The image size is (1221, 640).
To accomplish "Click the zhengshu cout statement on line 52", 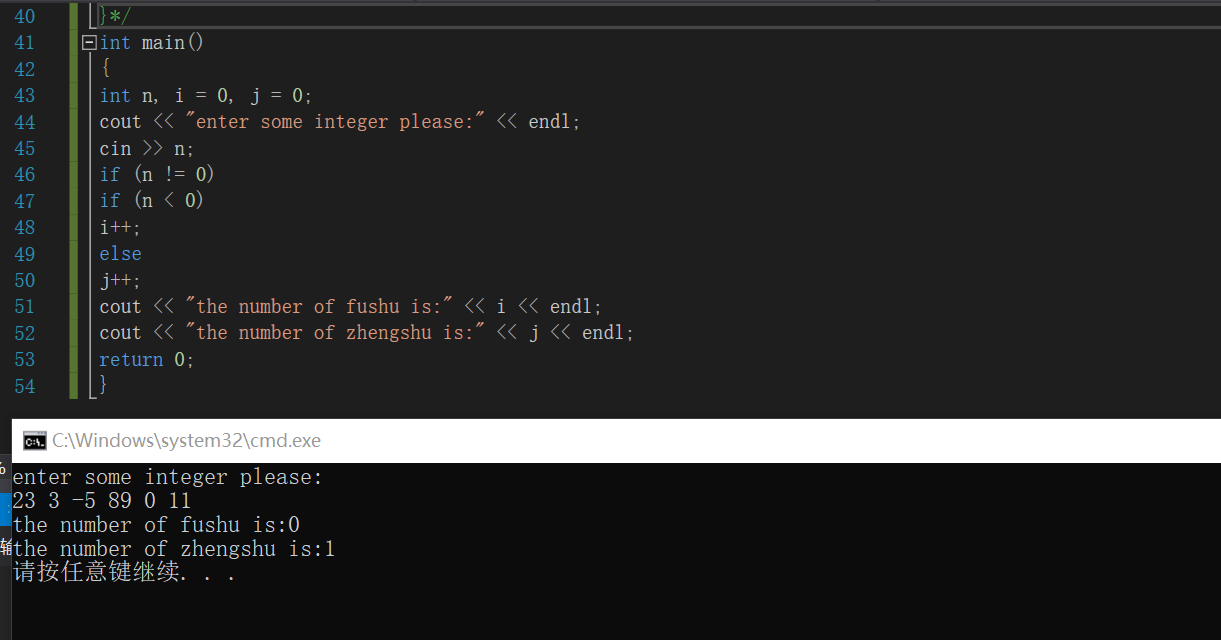I will [x=367, y=333].
